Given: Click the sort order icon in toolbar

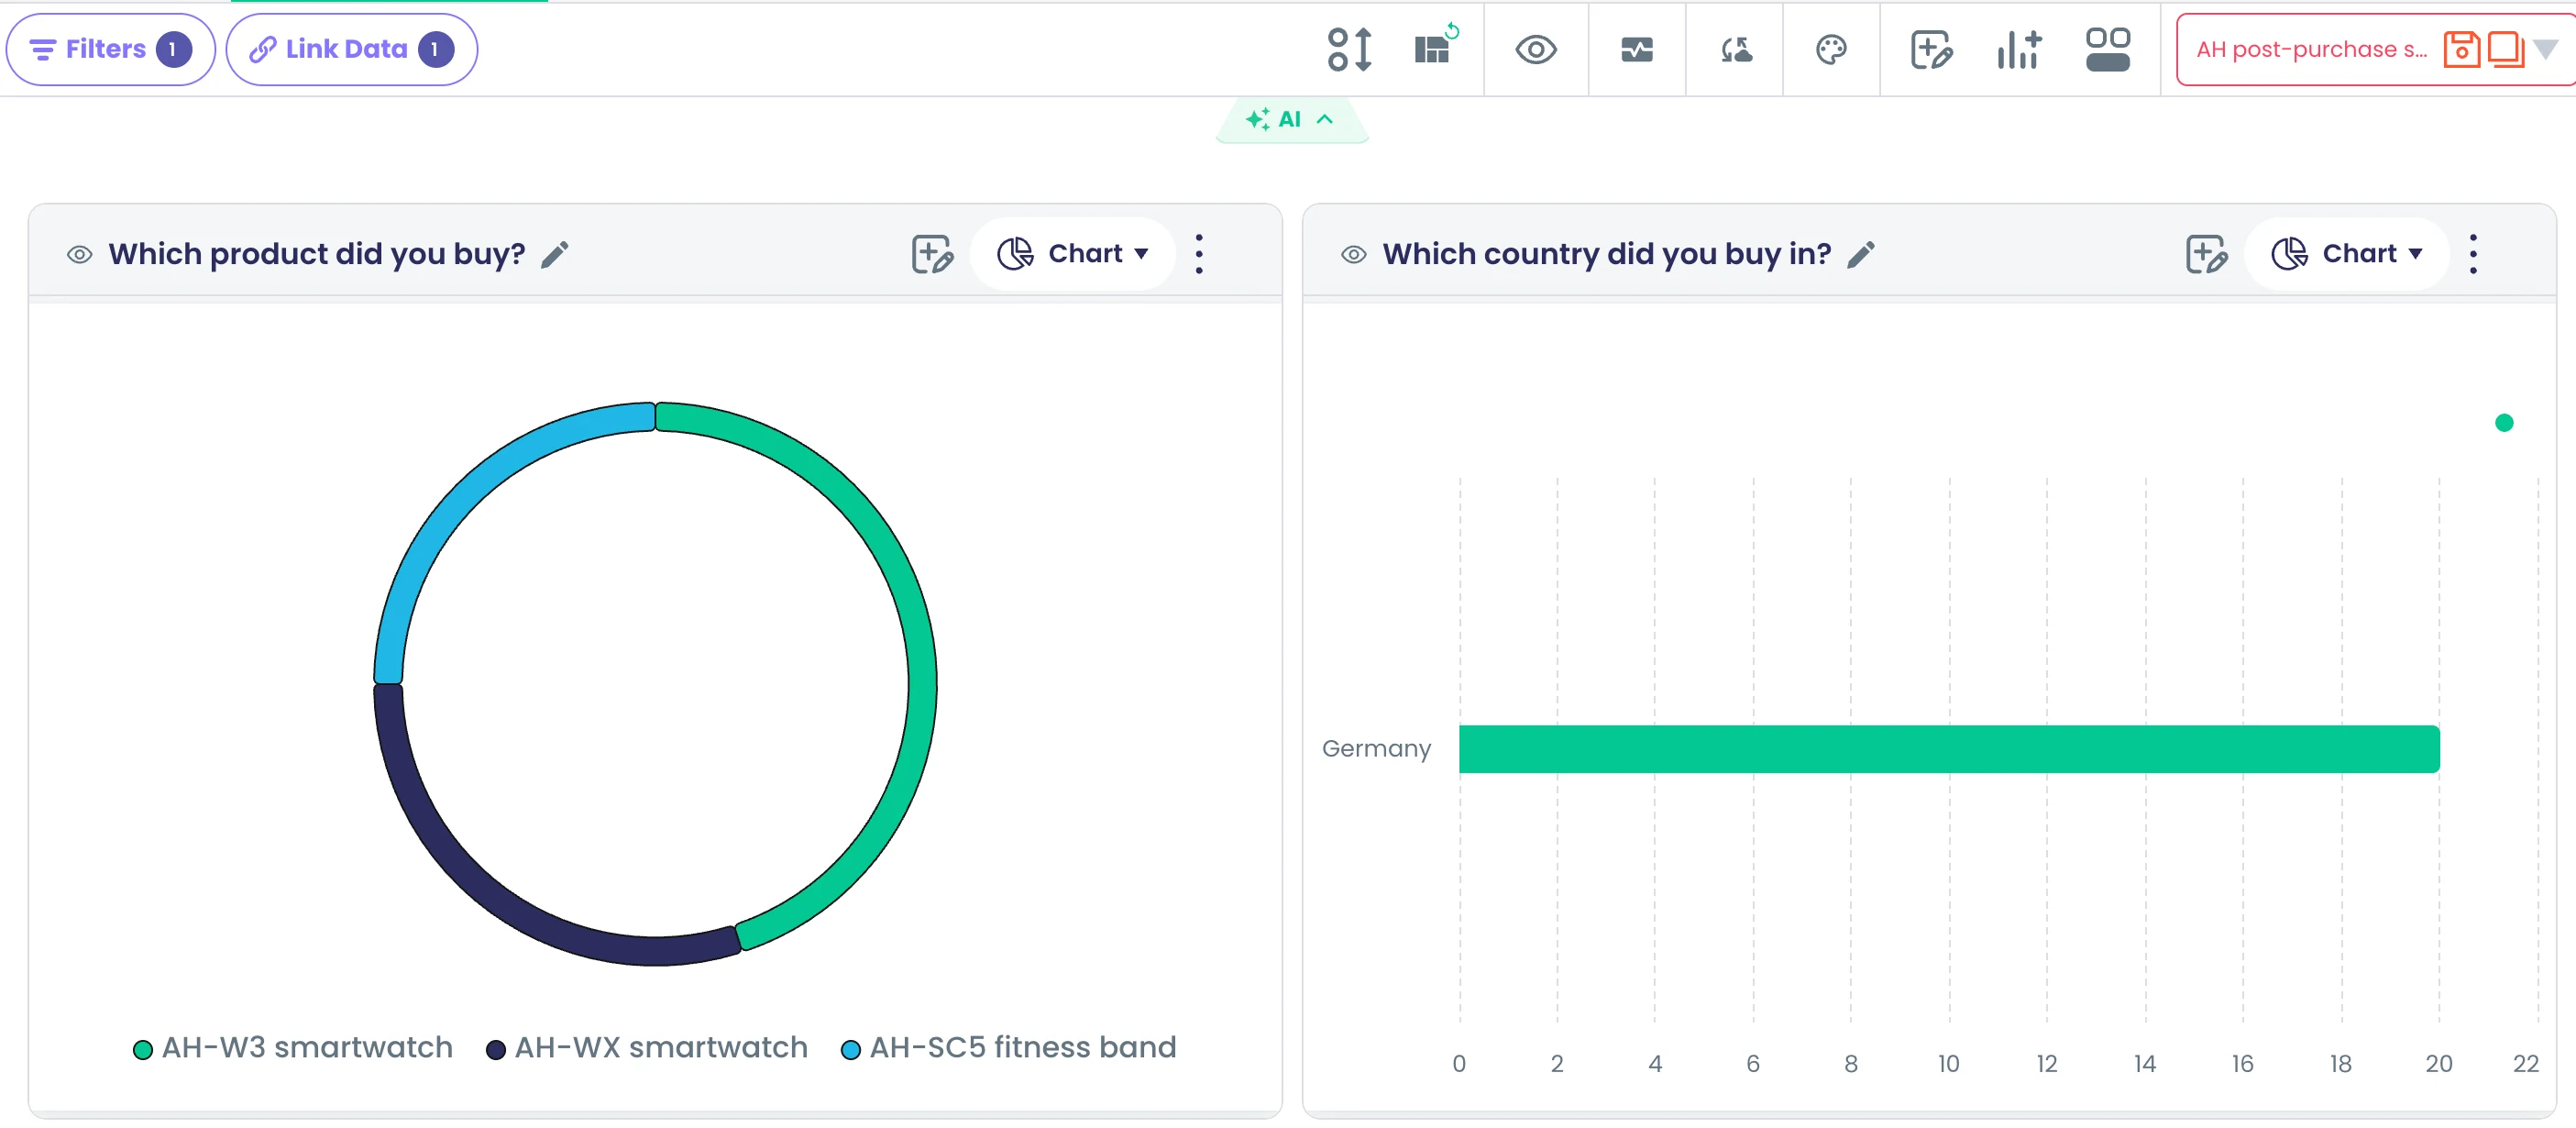Looking at the screenshot, I should (x=1349, y=49).
